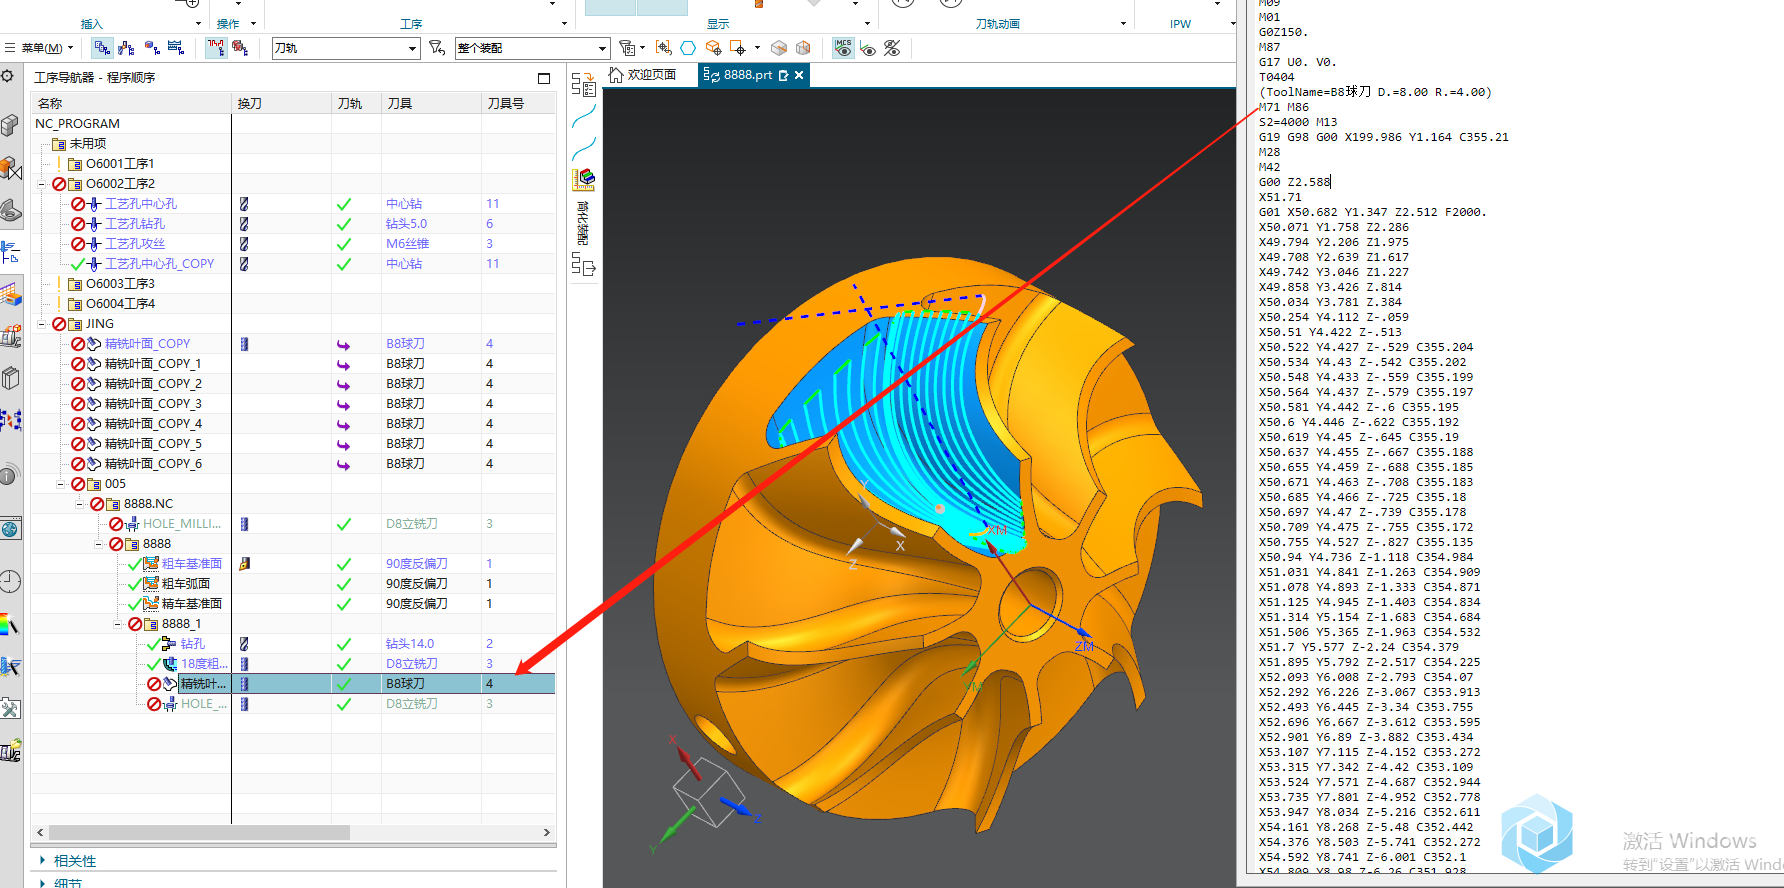Click the reset filter funnel icon
Screen dimensions: 1784x888
(437, 48)
